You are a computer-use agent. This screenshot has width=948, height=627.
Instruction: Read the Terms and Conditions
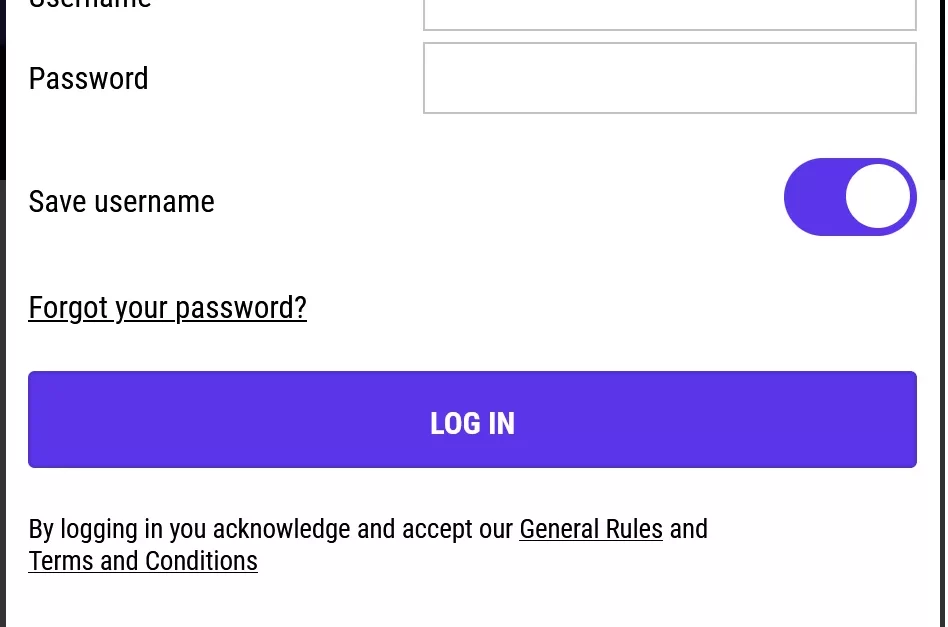pyautogui.click(x=143, y=561)
